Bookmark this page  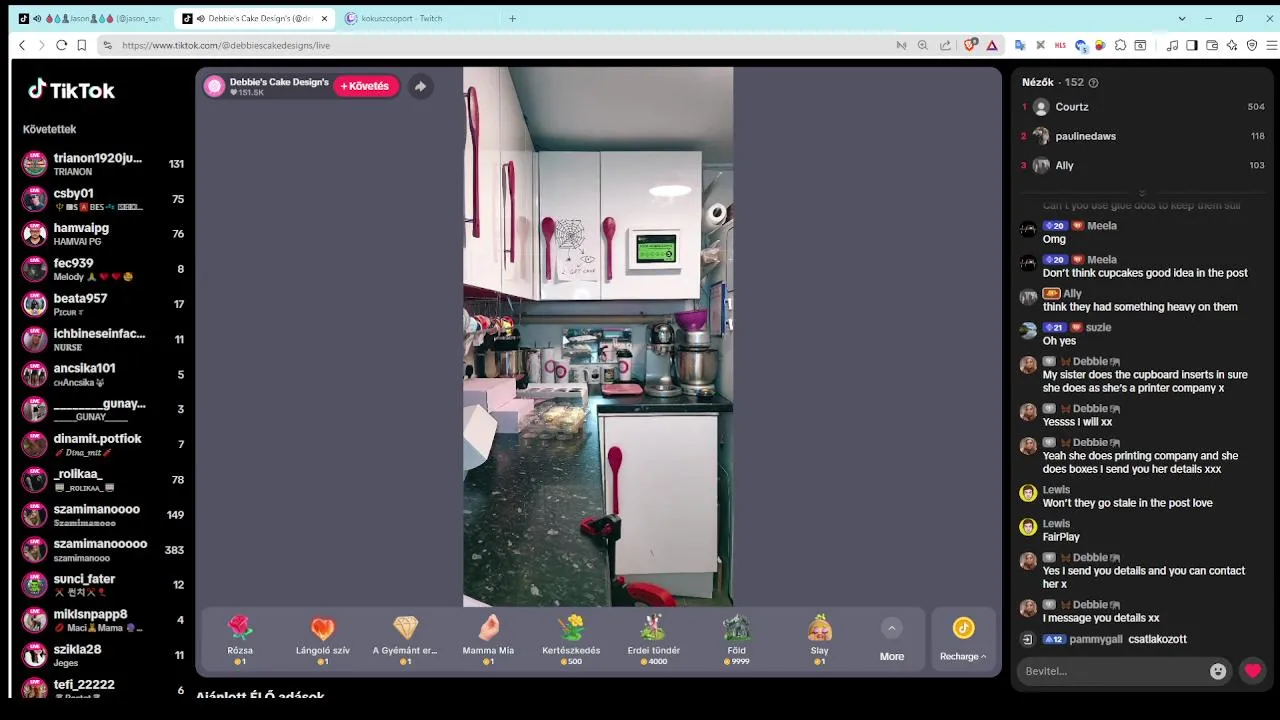82,45
